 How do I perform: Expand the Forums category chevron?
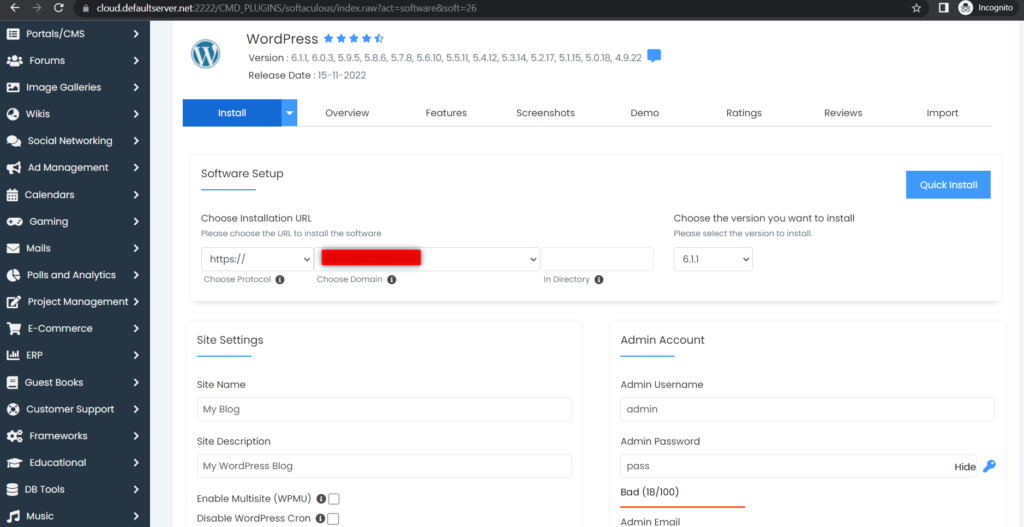pos(136,61)
